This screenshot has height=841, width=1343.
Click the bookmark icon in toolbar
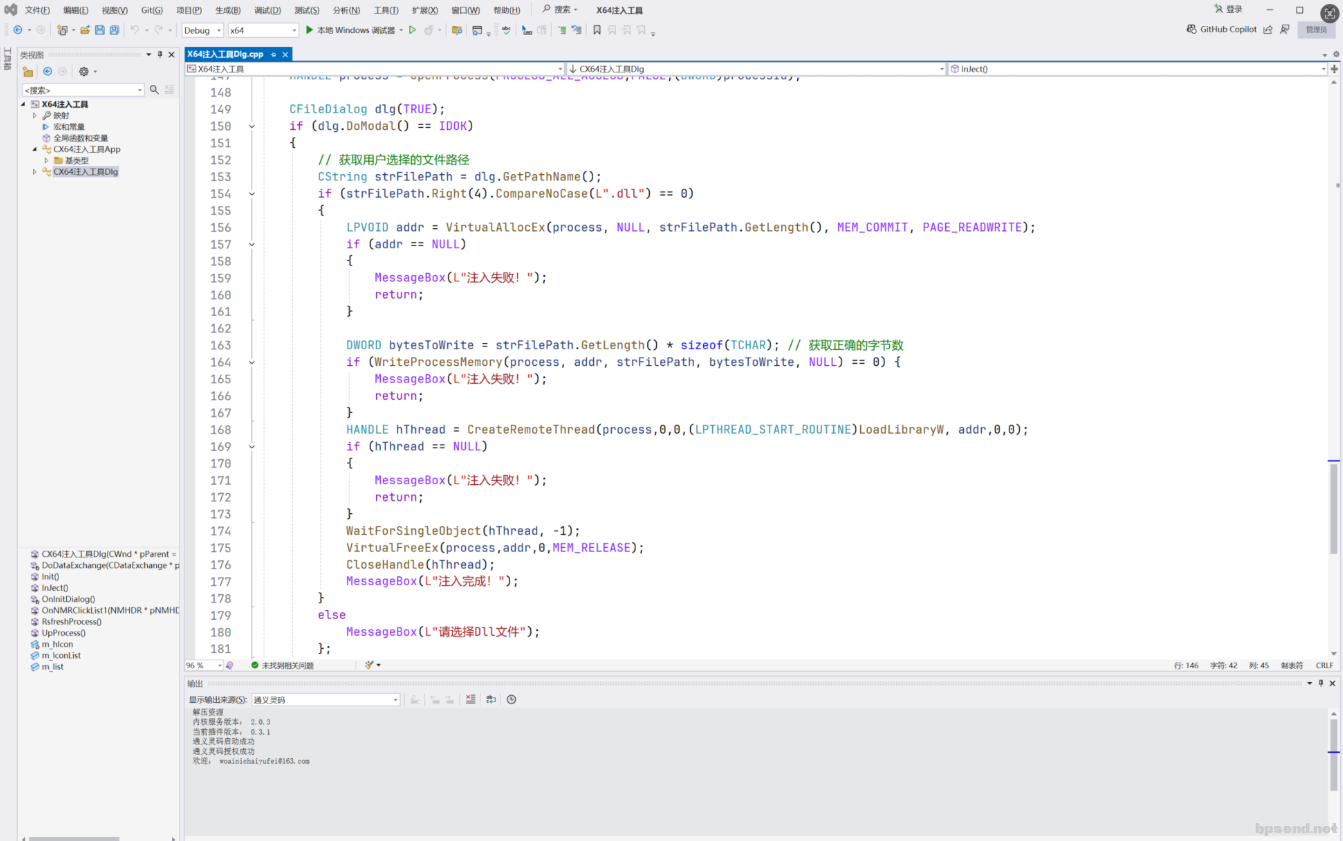597,30
